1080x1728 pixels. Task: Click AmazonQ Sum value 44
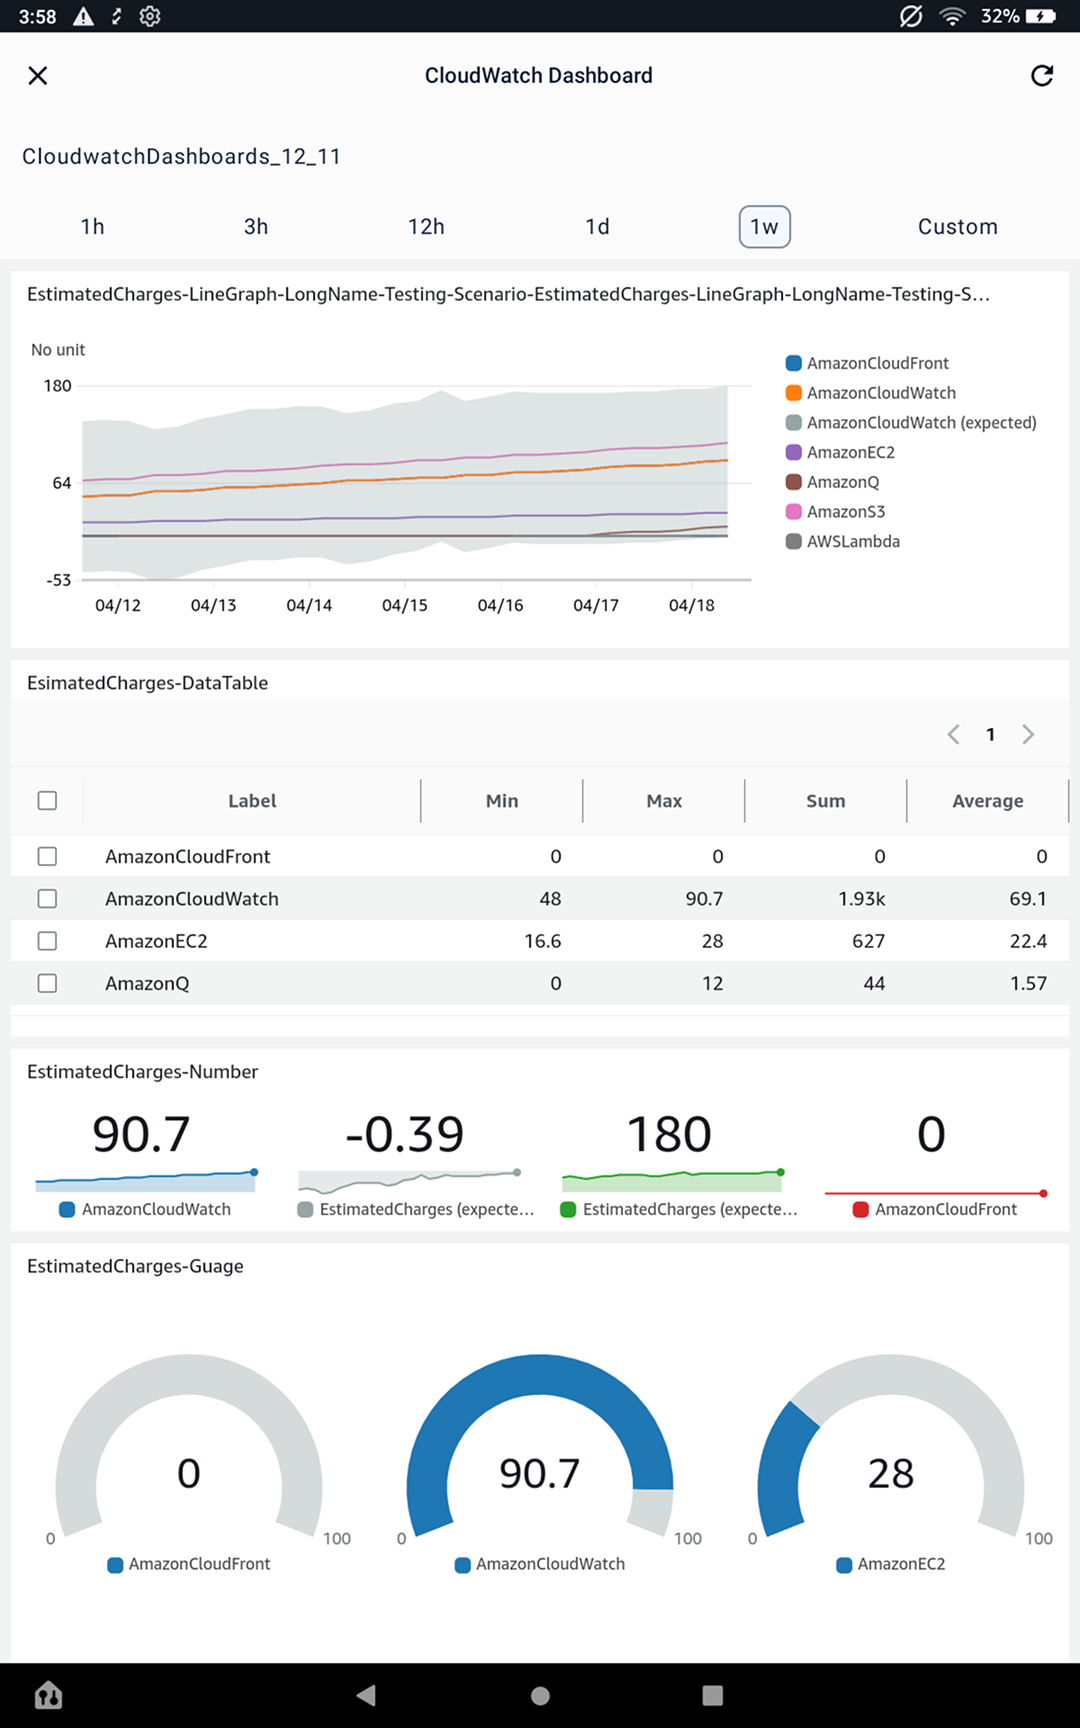coord(874,984)
